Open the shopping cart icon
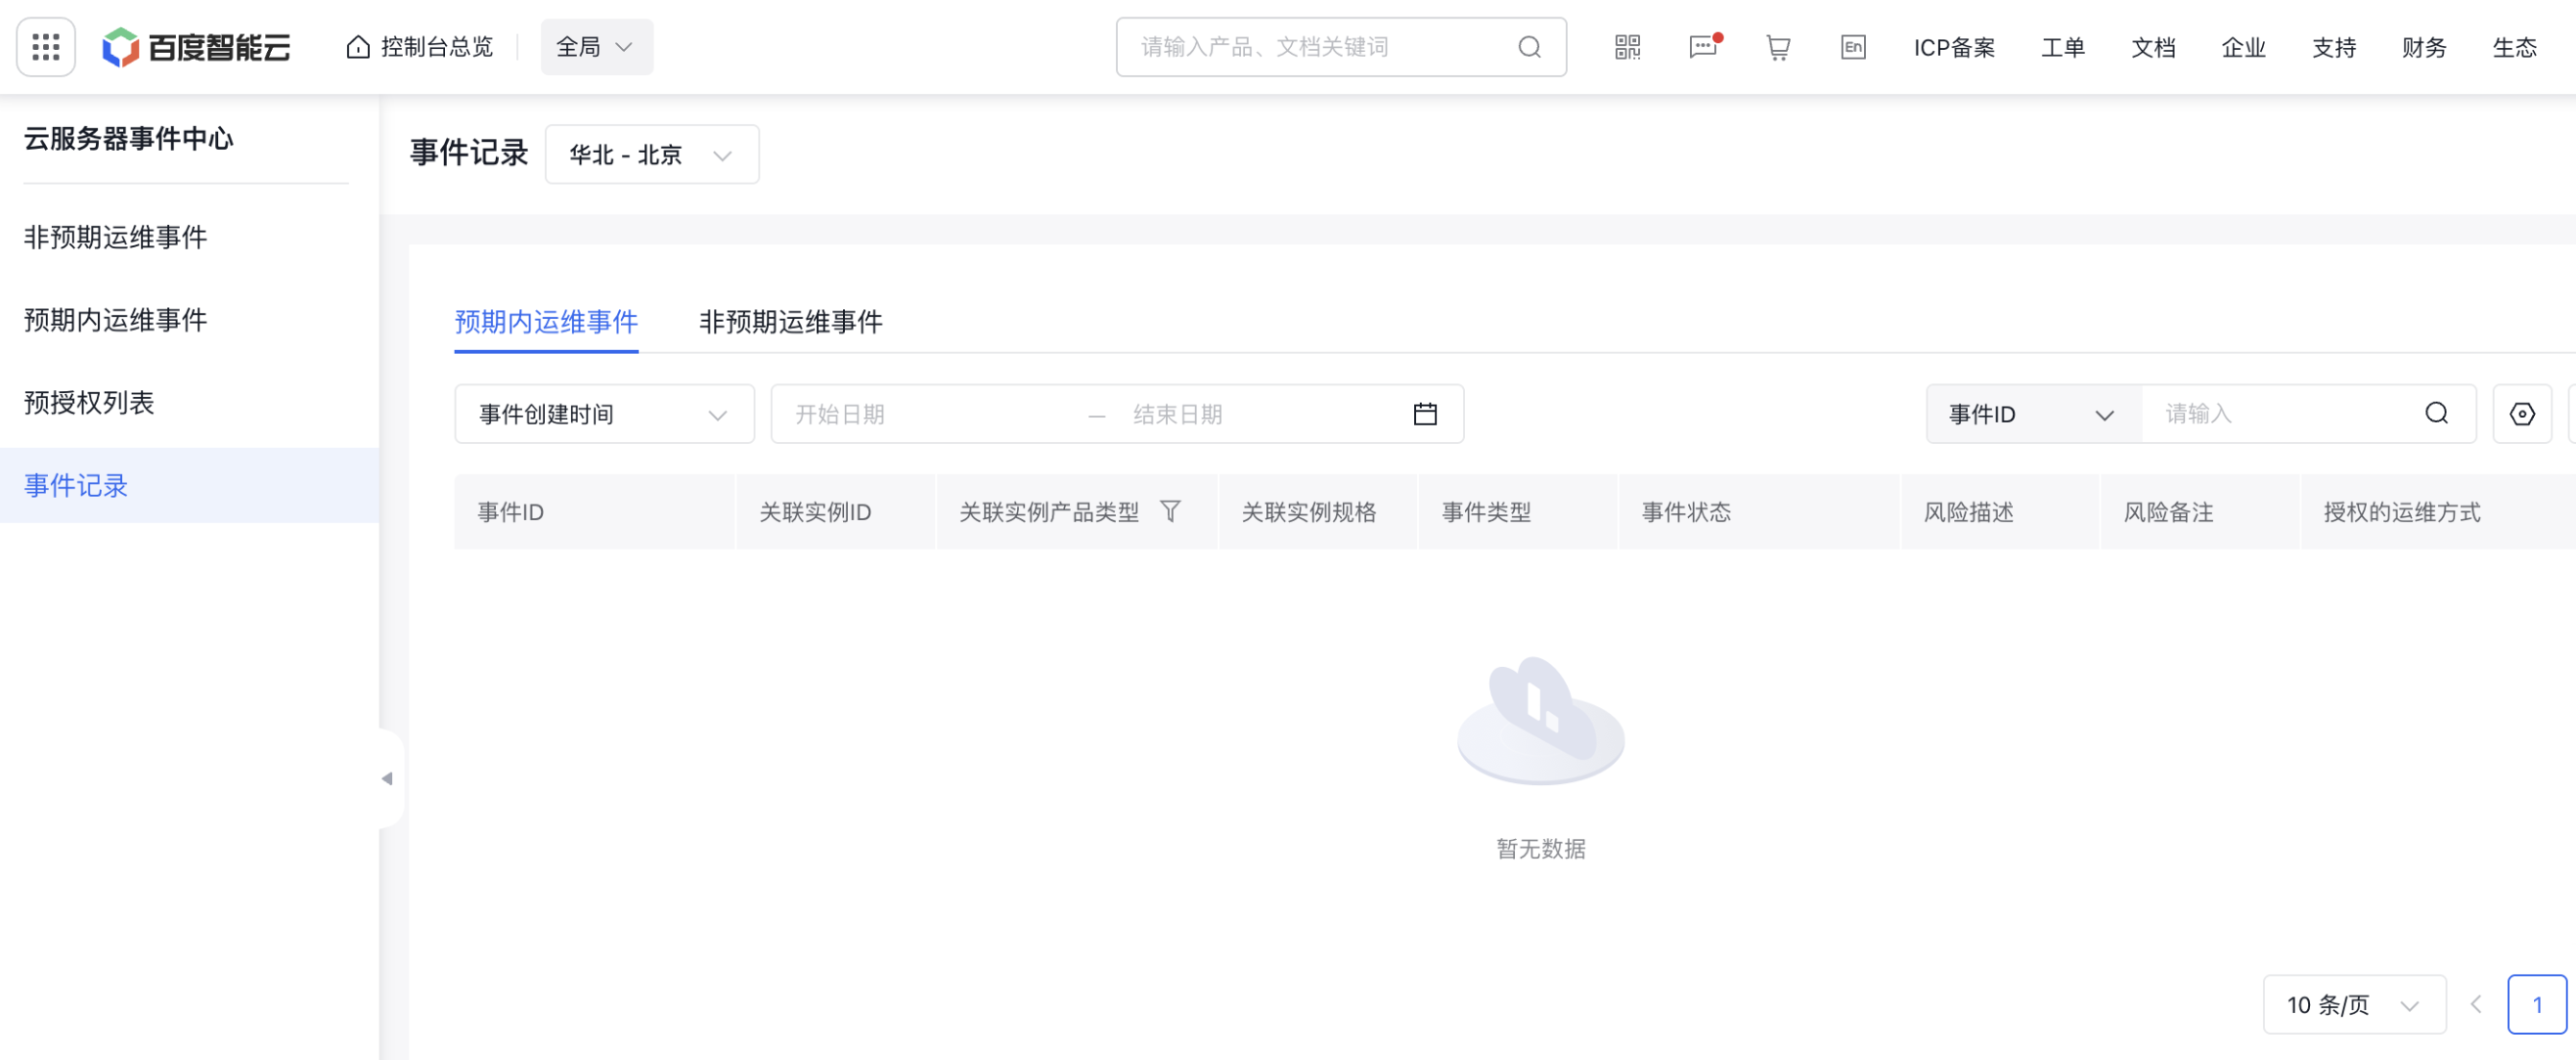 point(1778,47)
